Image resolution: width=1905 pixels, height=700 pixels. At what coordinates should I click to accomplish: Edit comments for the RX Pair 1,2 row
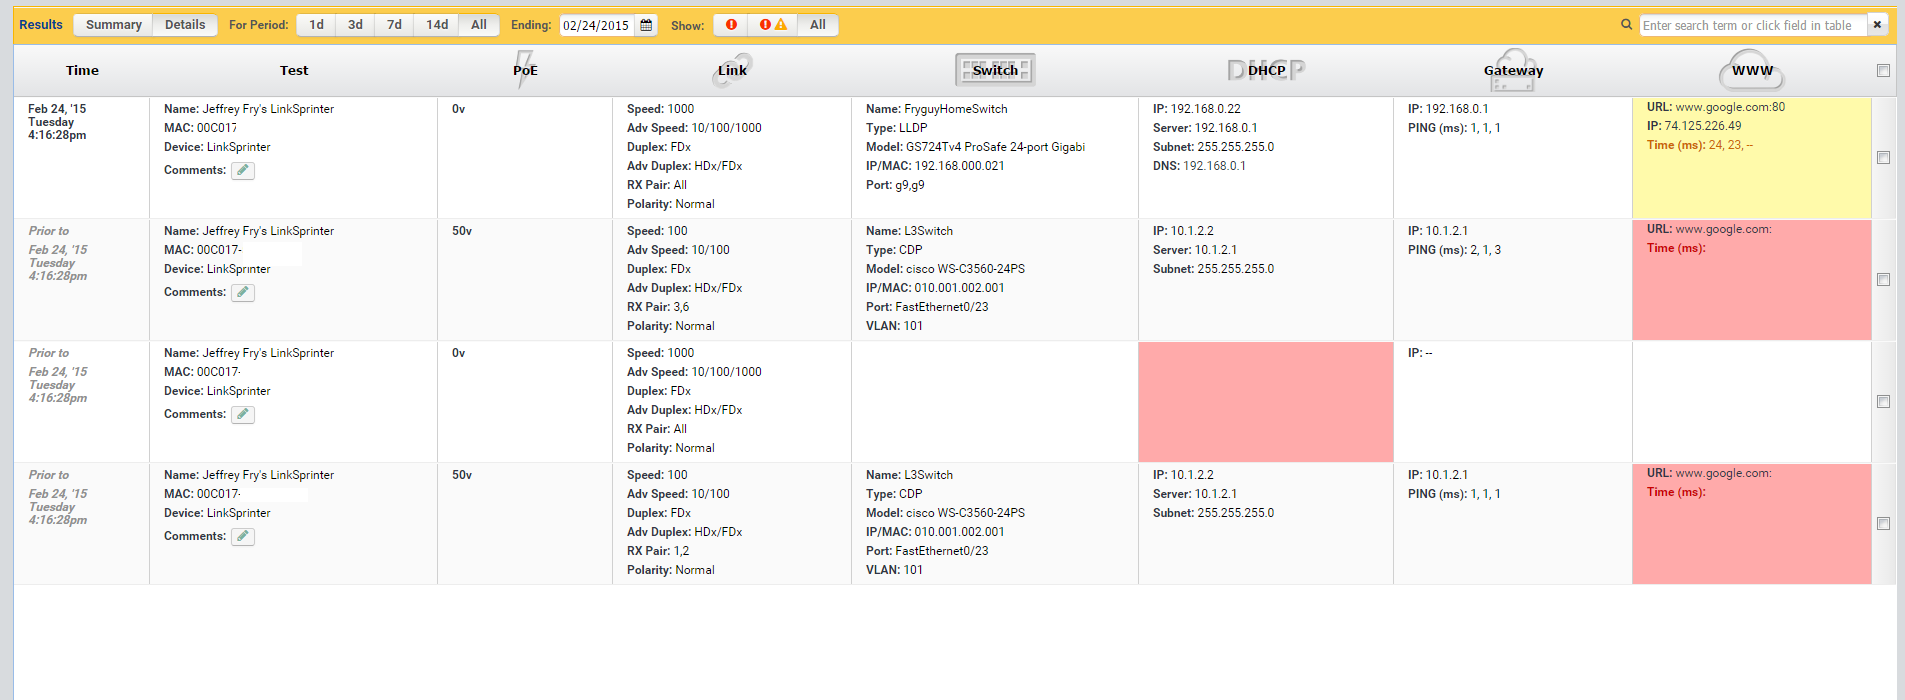click(x=243, y=537)
